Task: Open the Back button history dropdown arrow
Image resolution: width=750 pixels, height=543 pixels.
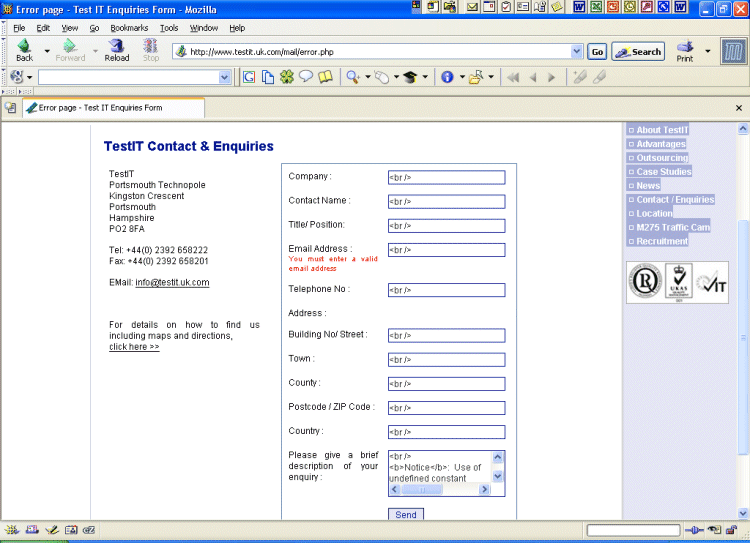Action: (x=47, y=51)
